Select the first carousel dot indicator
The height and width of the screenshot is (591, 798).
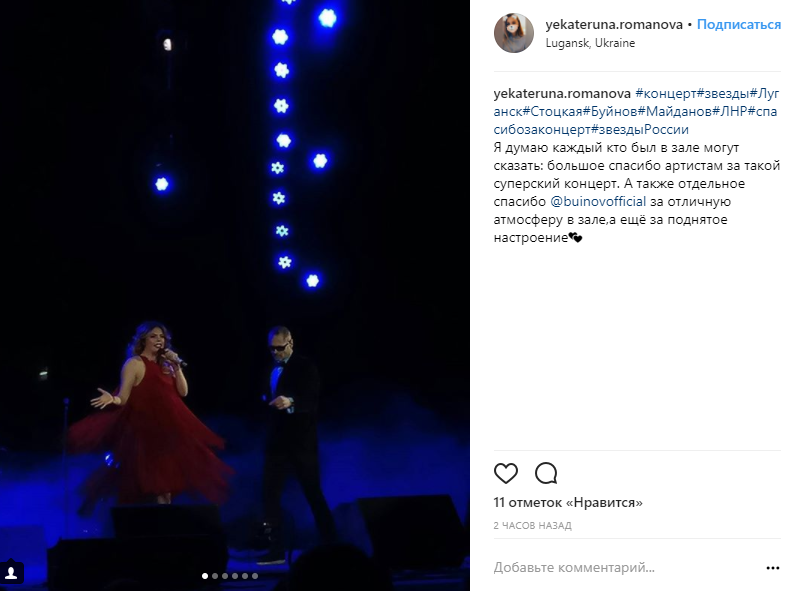[205, 576]
